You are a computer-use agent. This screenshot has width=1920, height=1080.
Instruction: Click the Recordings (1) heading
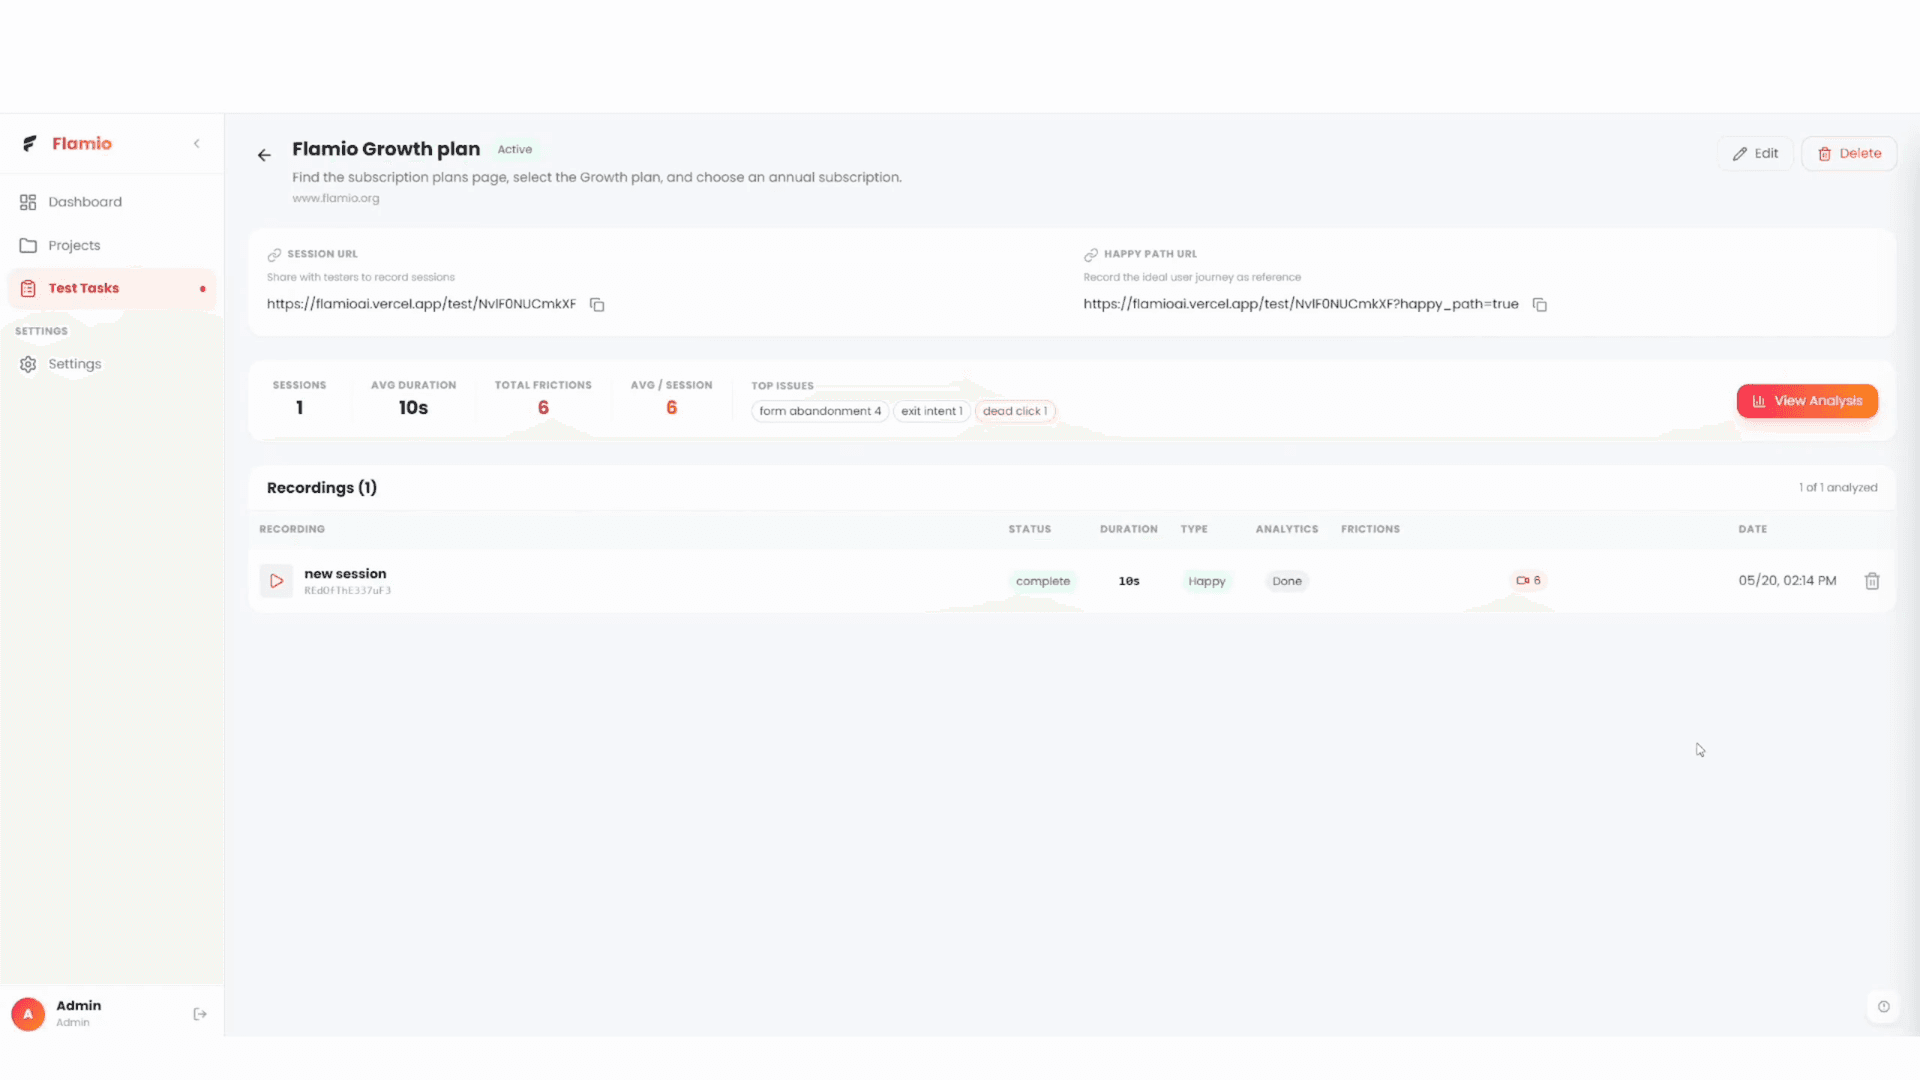click(322, 488)
